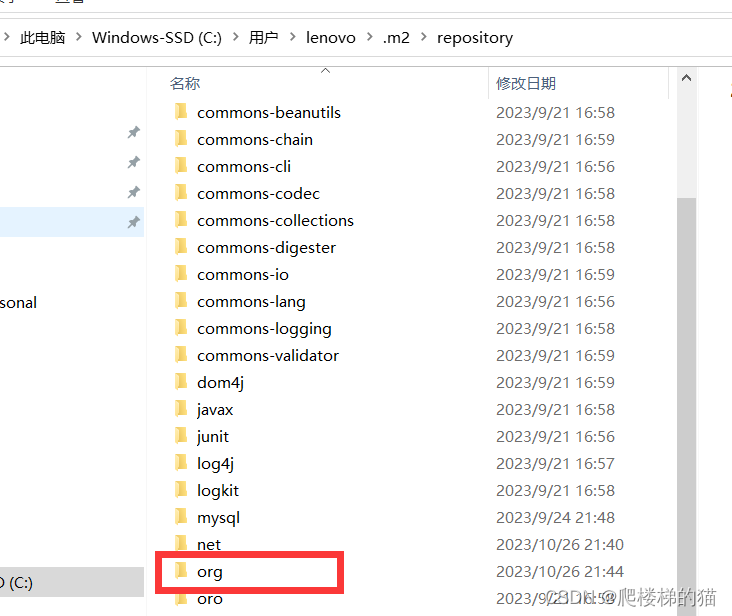
Task: Click the commons-collections folder icon
Action: (x=181, y=220)
